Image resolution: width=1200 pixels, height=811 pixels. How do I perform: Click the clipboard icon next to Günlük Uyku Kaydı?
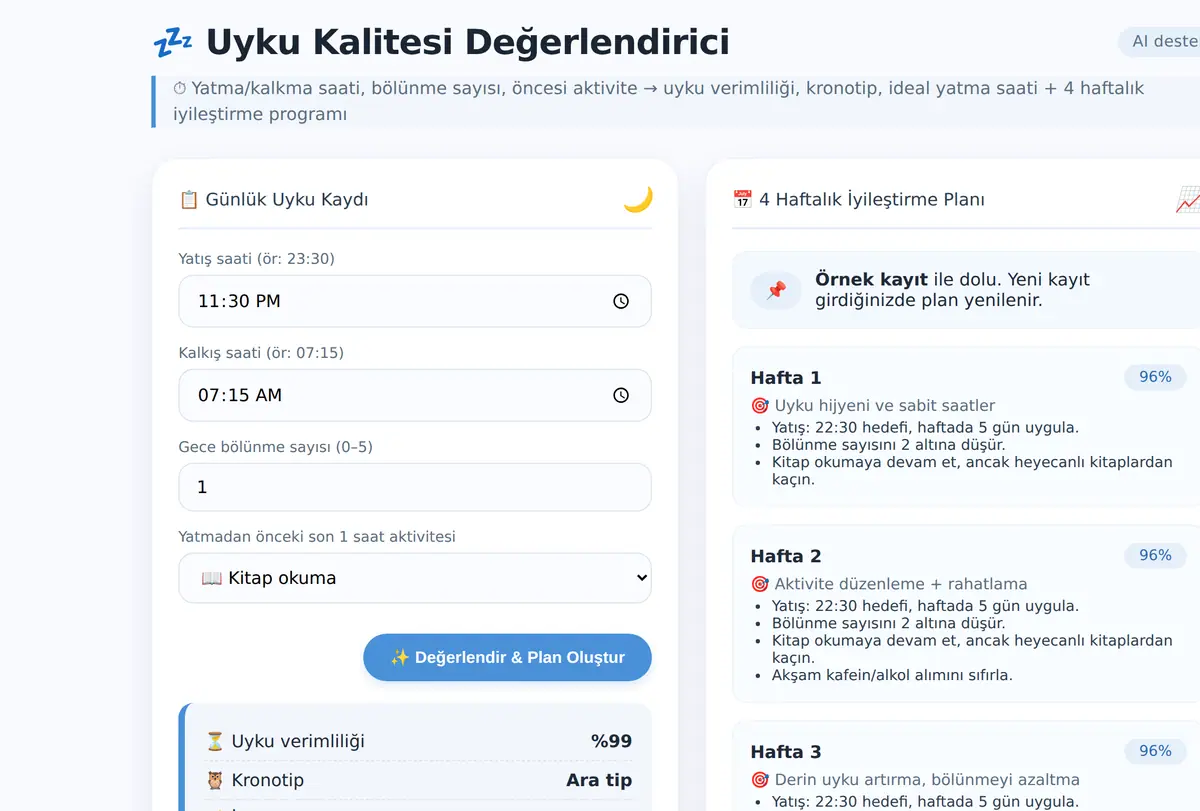coord(189,199)
